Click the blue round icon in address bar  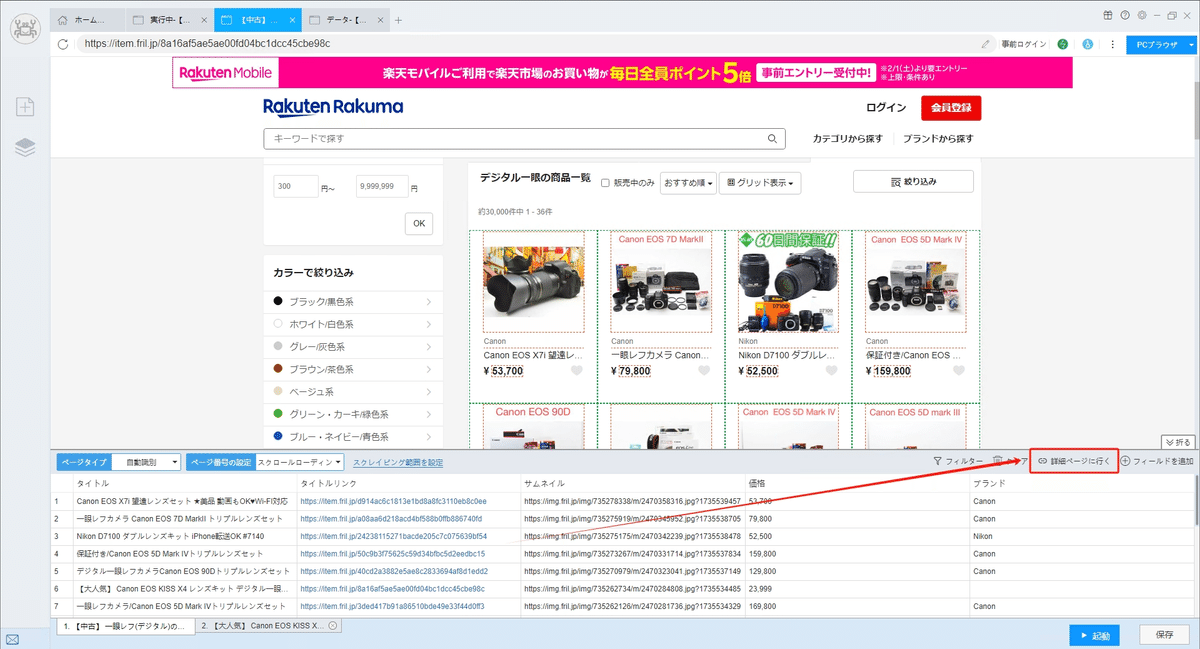1087,44
